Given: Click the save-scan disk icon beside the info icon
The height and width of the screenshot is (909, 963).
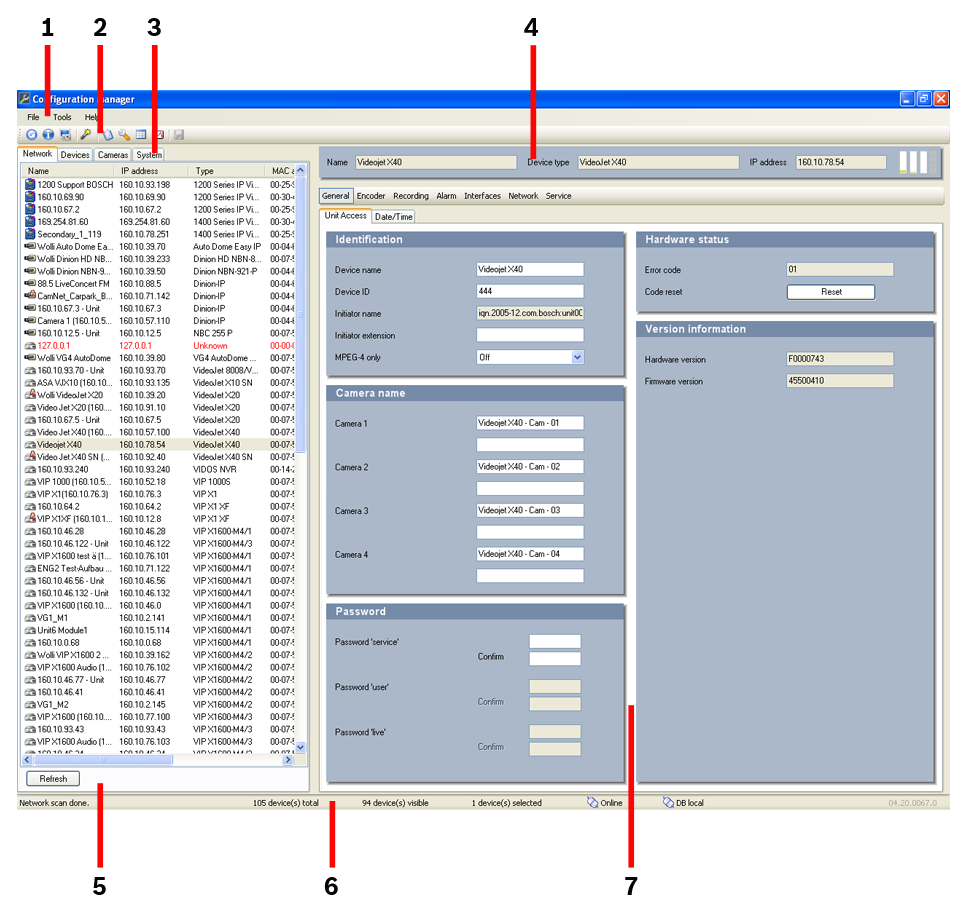Looking at the screenshot, I should [65, 135].
